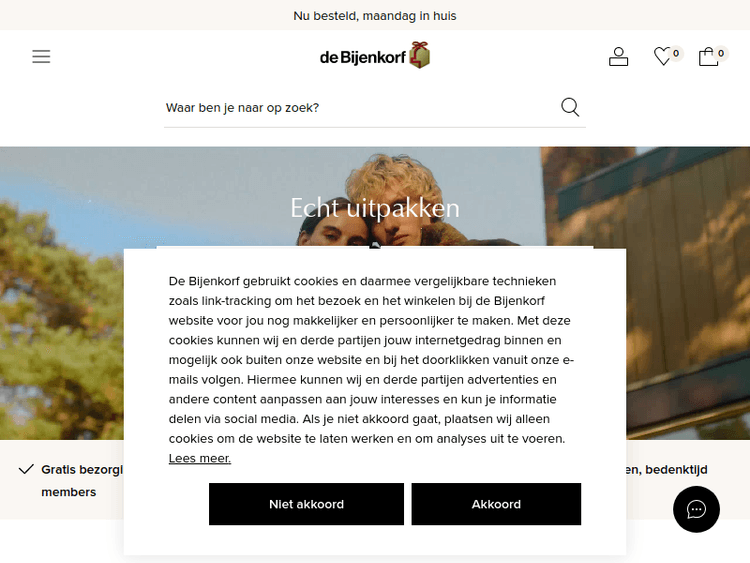Follow the Lees meer link
The width and height of the screenshot is (750, 563).
pos(199,458)
